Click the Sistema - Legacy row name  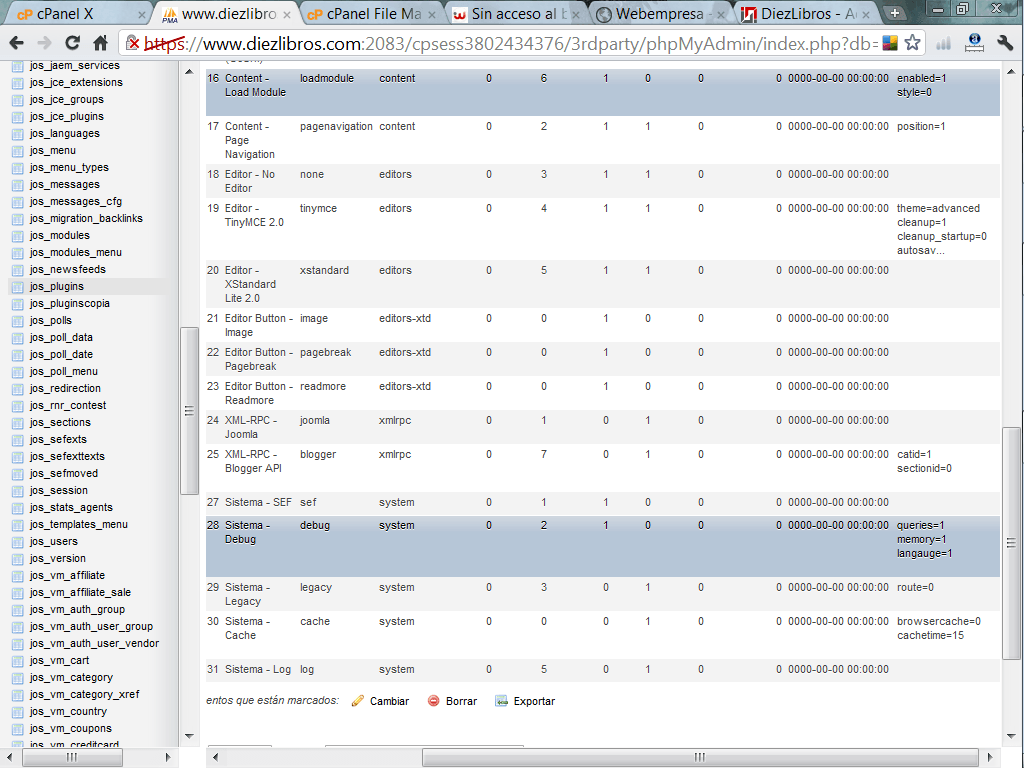(247, 594)
